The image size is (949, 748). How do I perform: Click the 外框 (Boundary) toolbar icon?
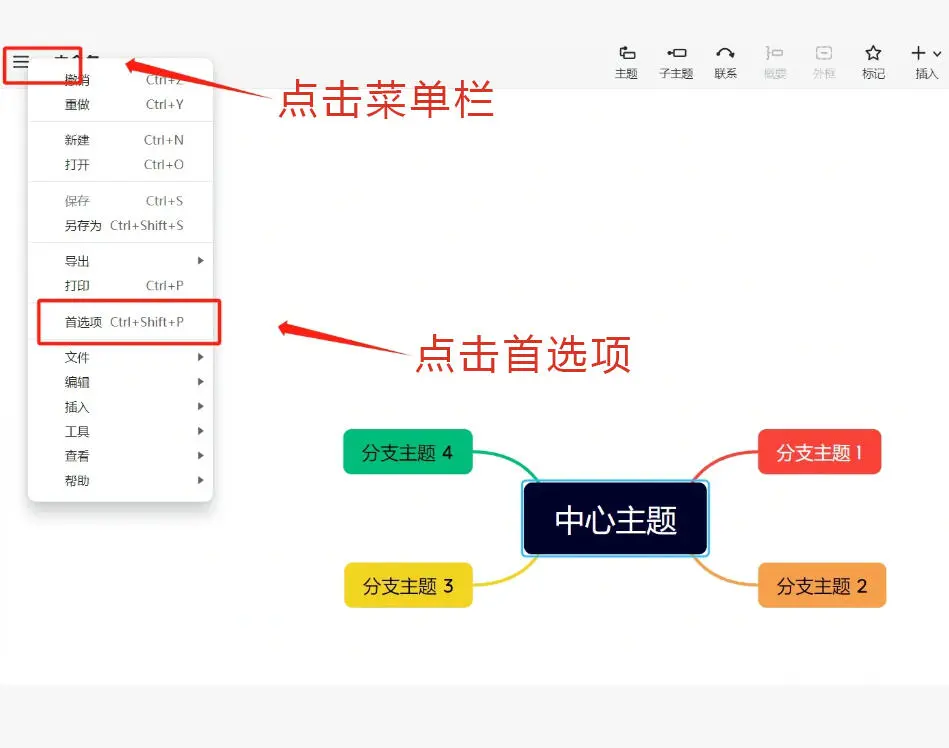pos(824,58)
